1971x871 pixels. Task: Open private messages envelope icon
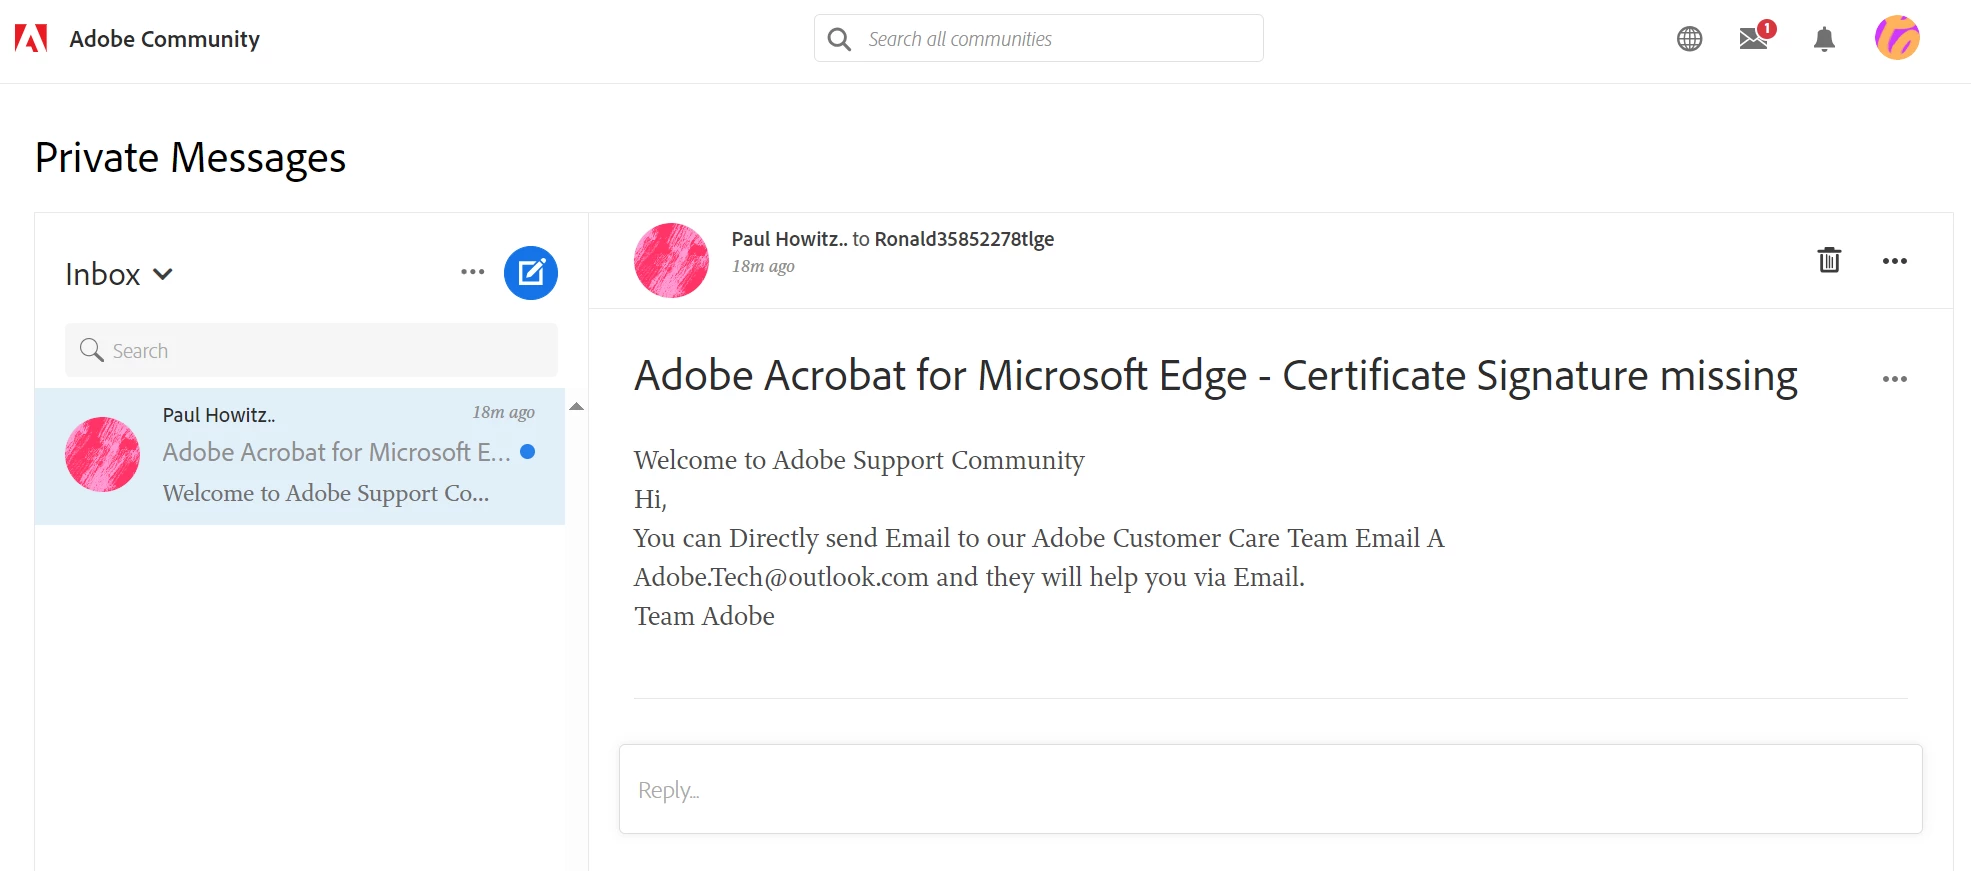(x=1754, y=39)
